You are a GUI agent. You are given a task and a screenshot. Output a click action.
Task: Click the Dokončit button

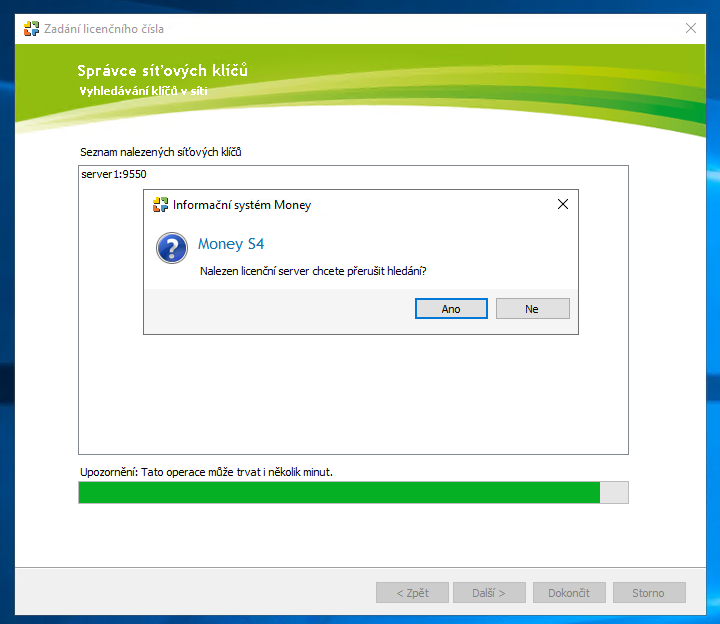click(569, 593)
